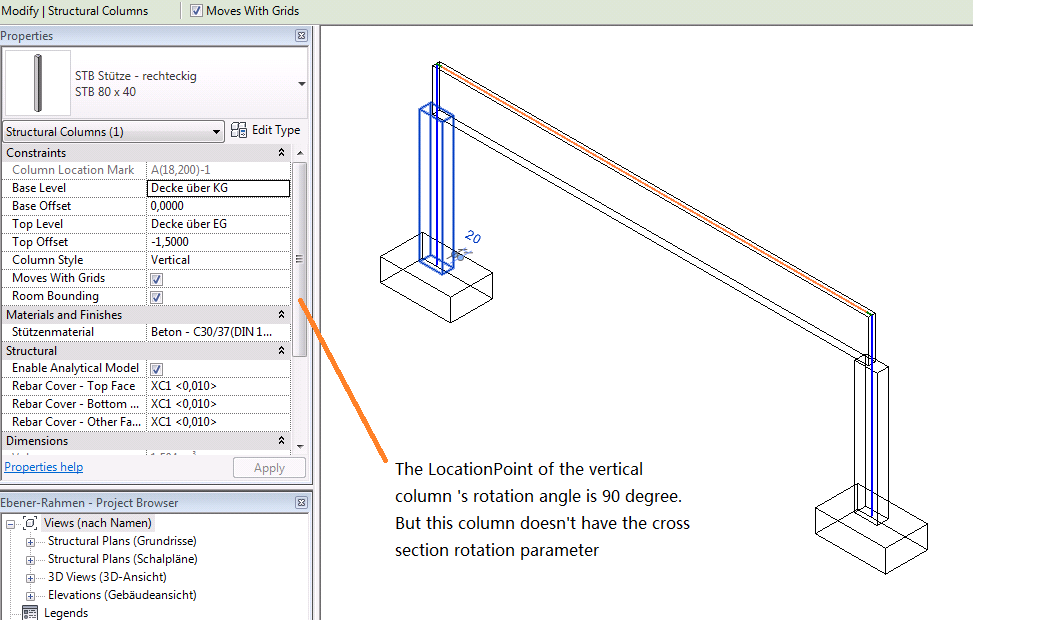Open the Properties help link

pos(43,466)
